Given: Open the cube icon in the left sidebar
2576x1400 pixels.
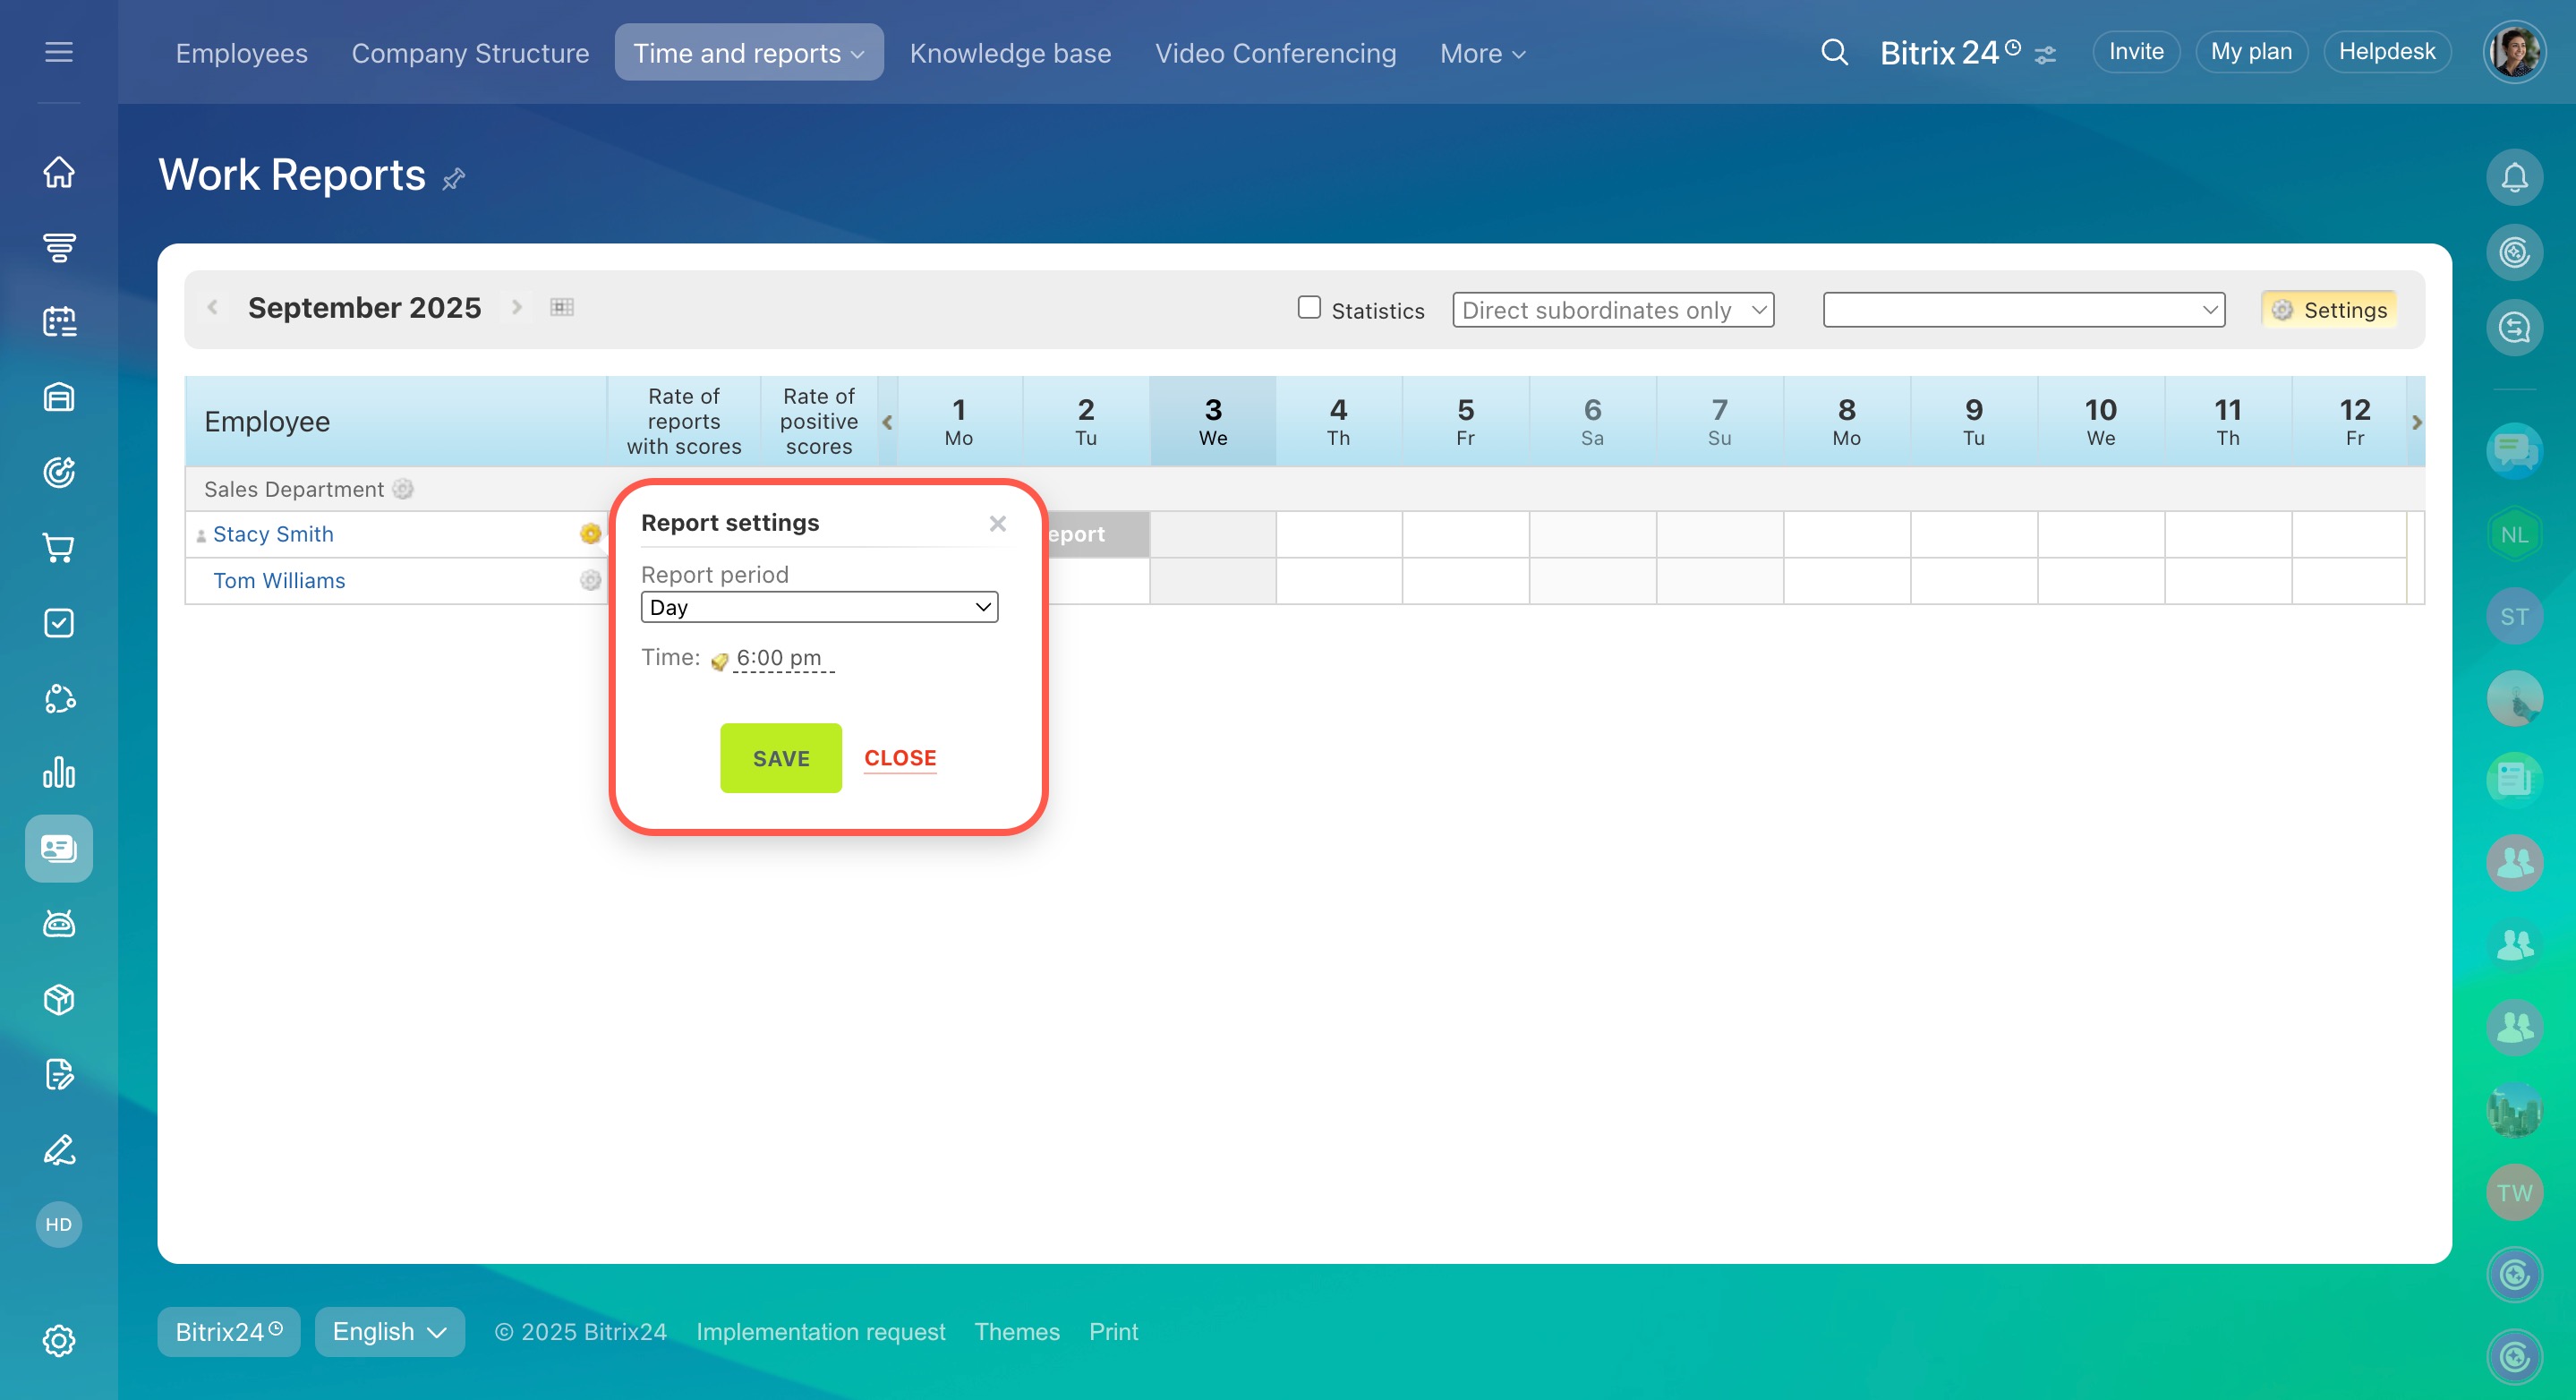Looking at the screenshot, I should pyautogui.click(x=59, y=999).
